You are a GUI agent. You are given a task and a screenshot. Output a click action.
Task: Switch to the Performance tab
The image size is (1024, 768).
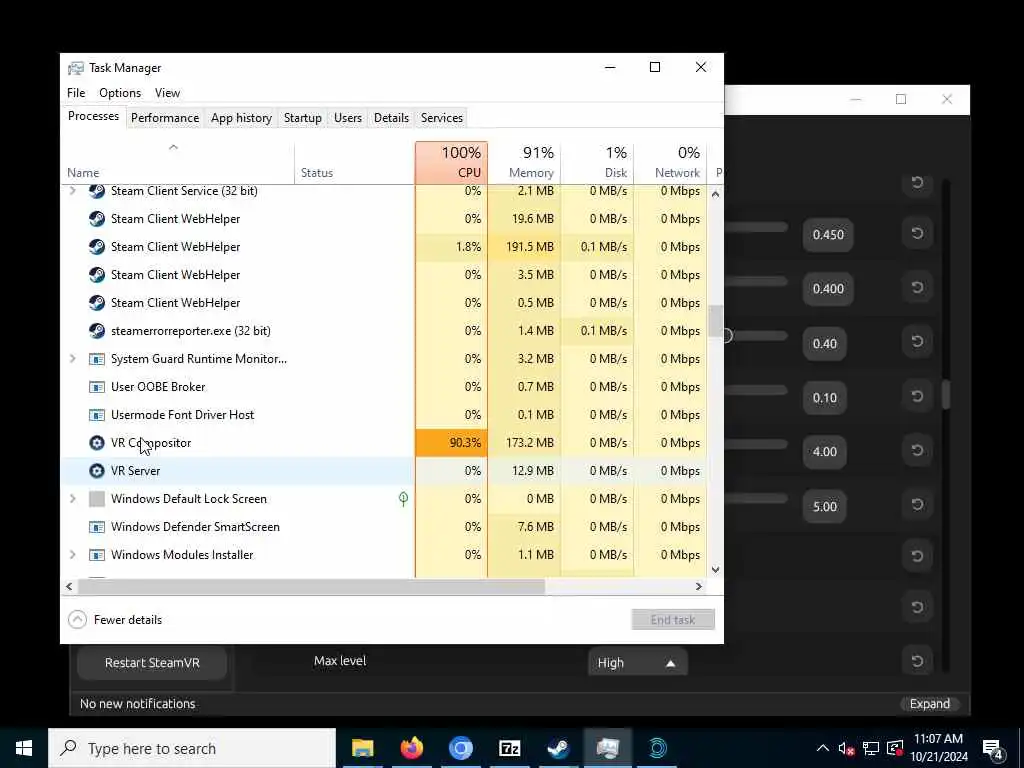[165, 118]
